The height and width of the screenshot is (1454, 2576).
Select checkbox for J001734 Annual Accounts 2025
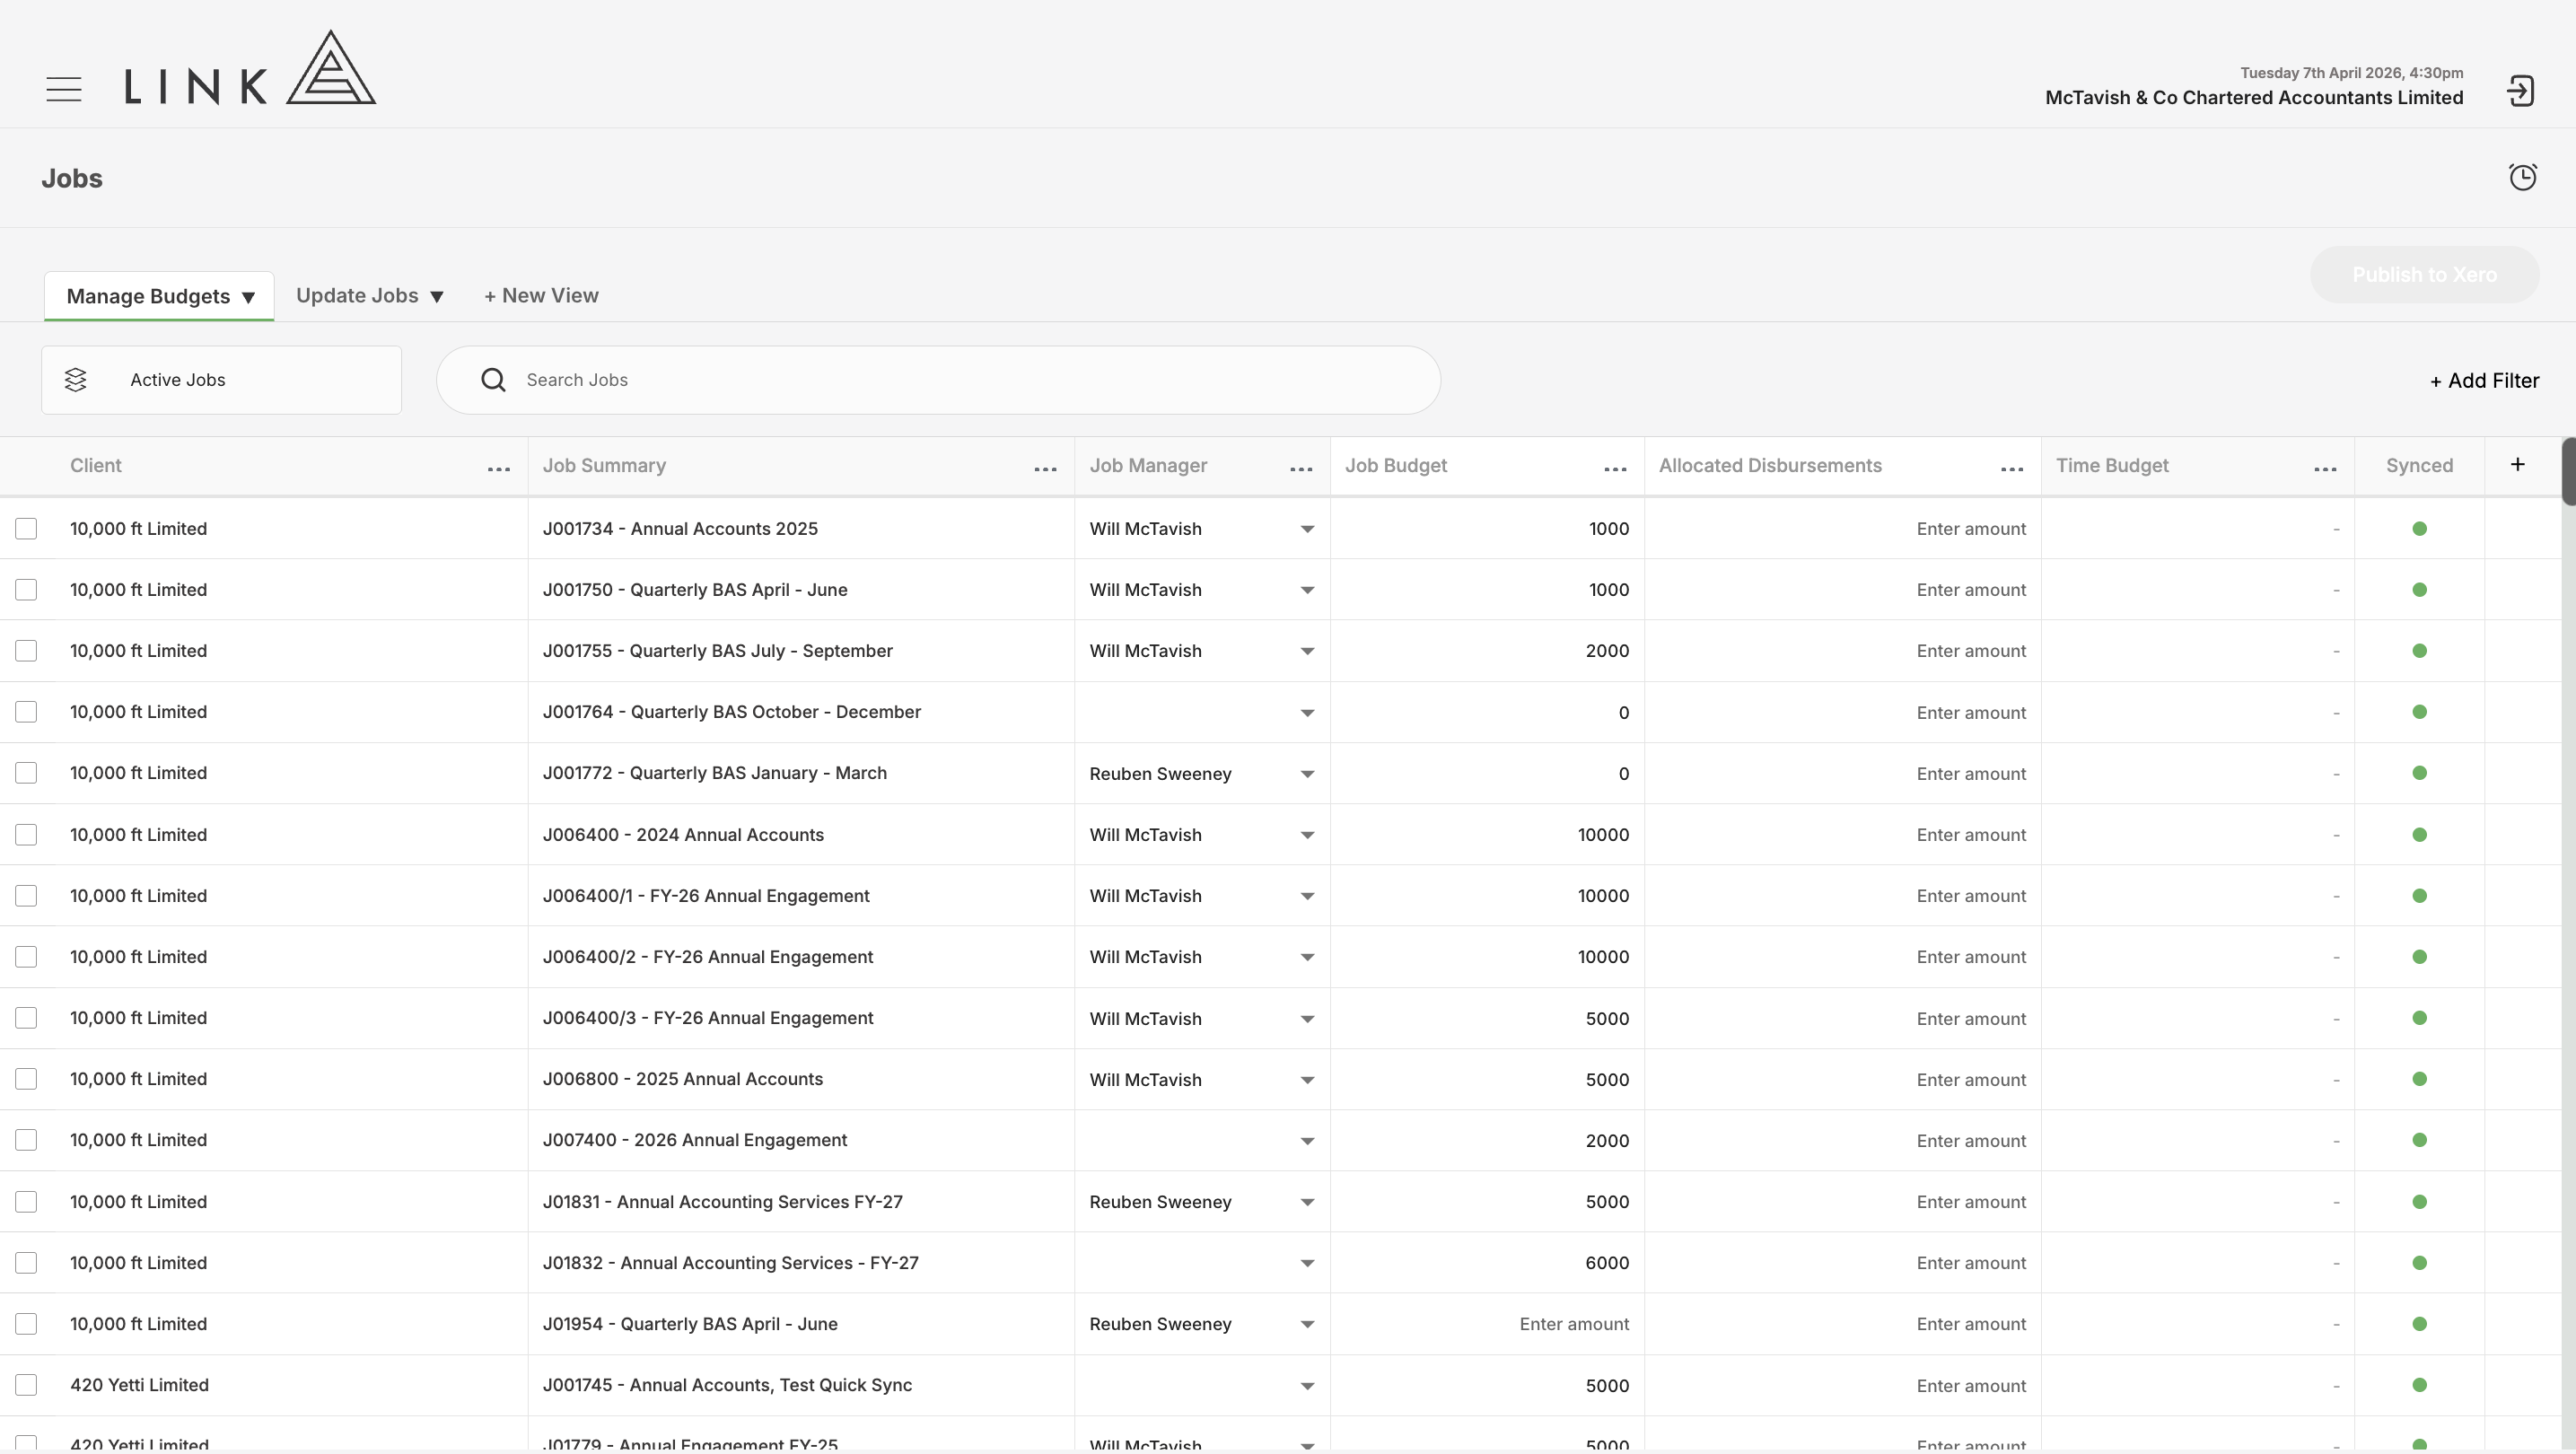[26, 529]
